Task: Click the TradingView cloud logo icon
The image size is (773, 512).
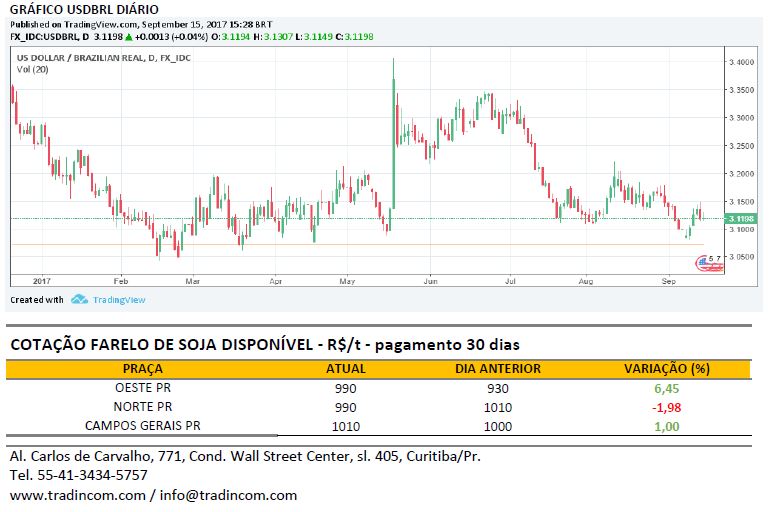Action: point(80,299)
